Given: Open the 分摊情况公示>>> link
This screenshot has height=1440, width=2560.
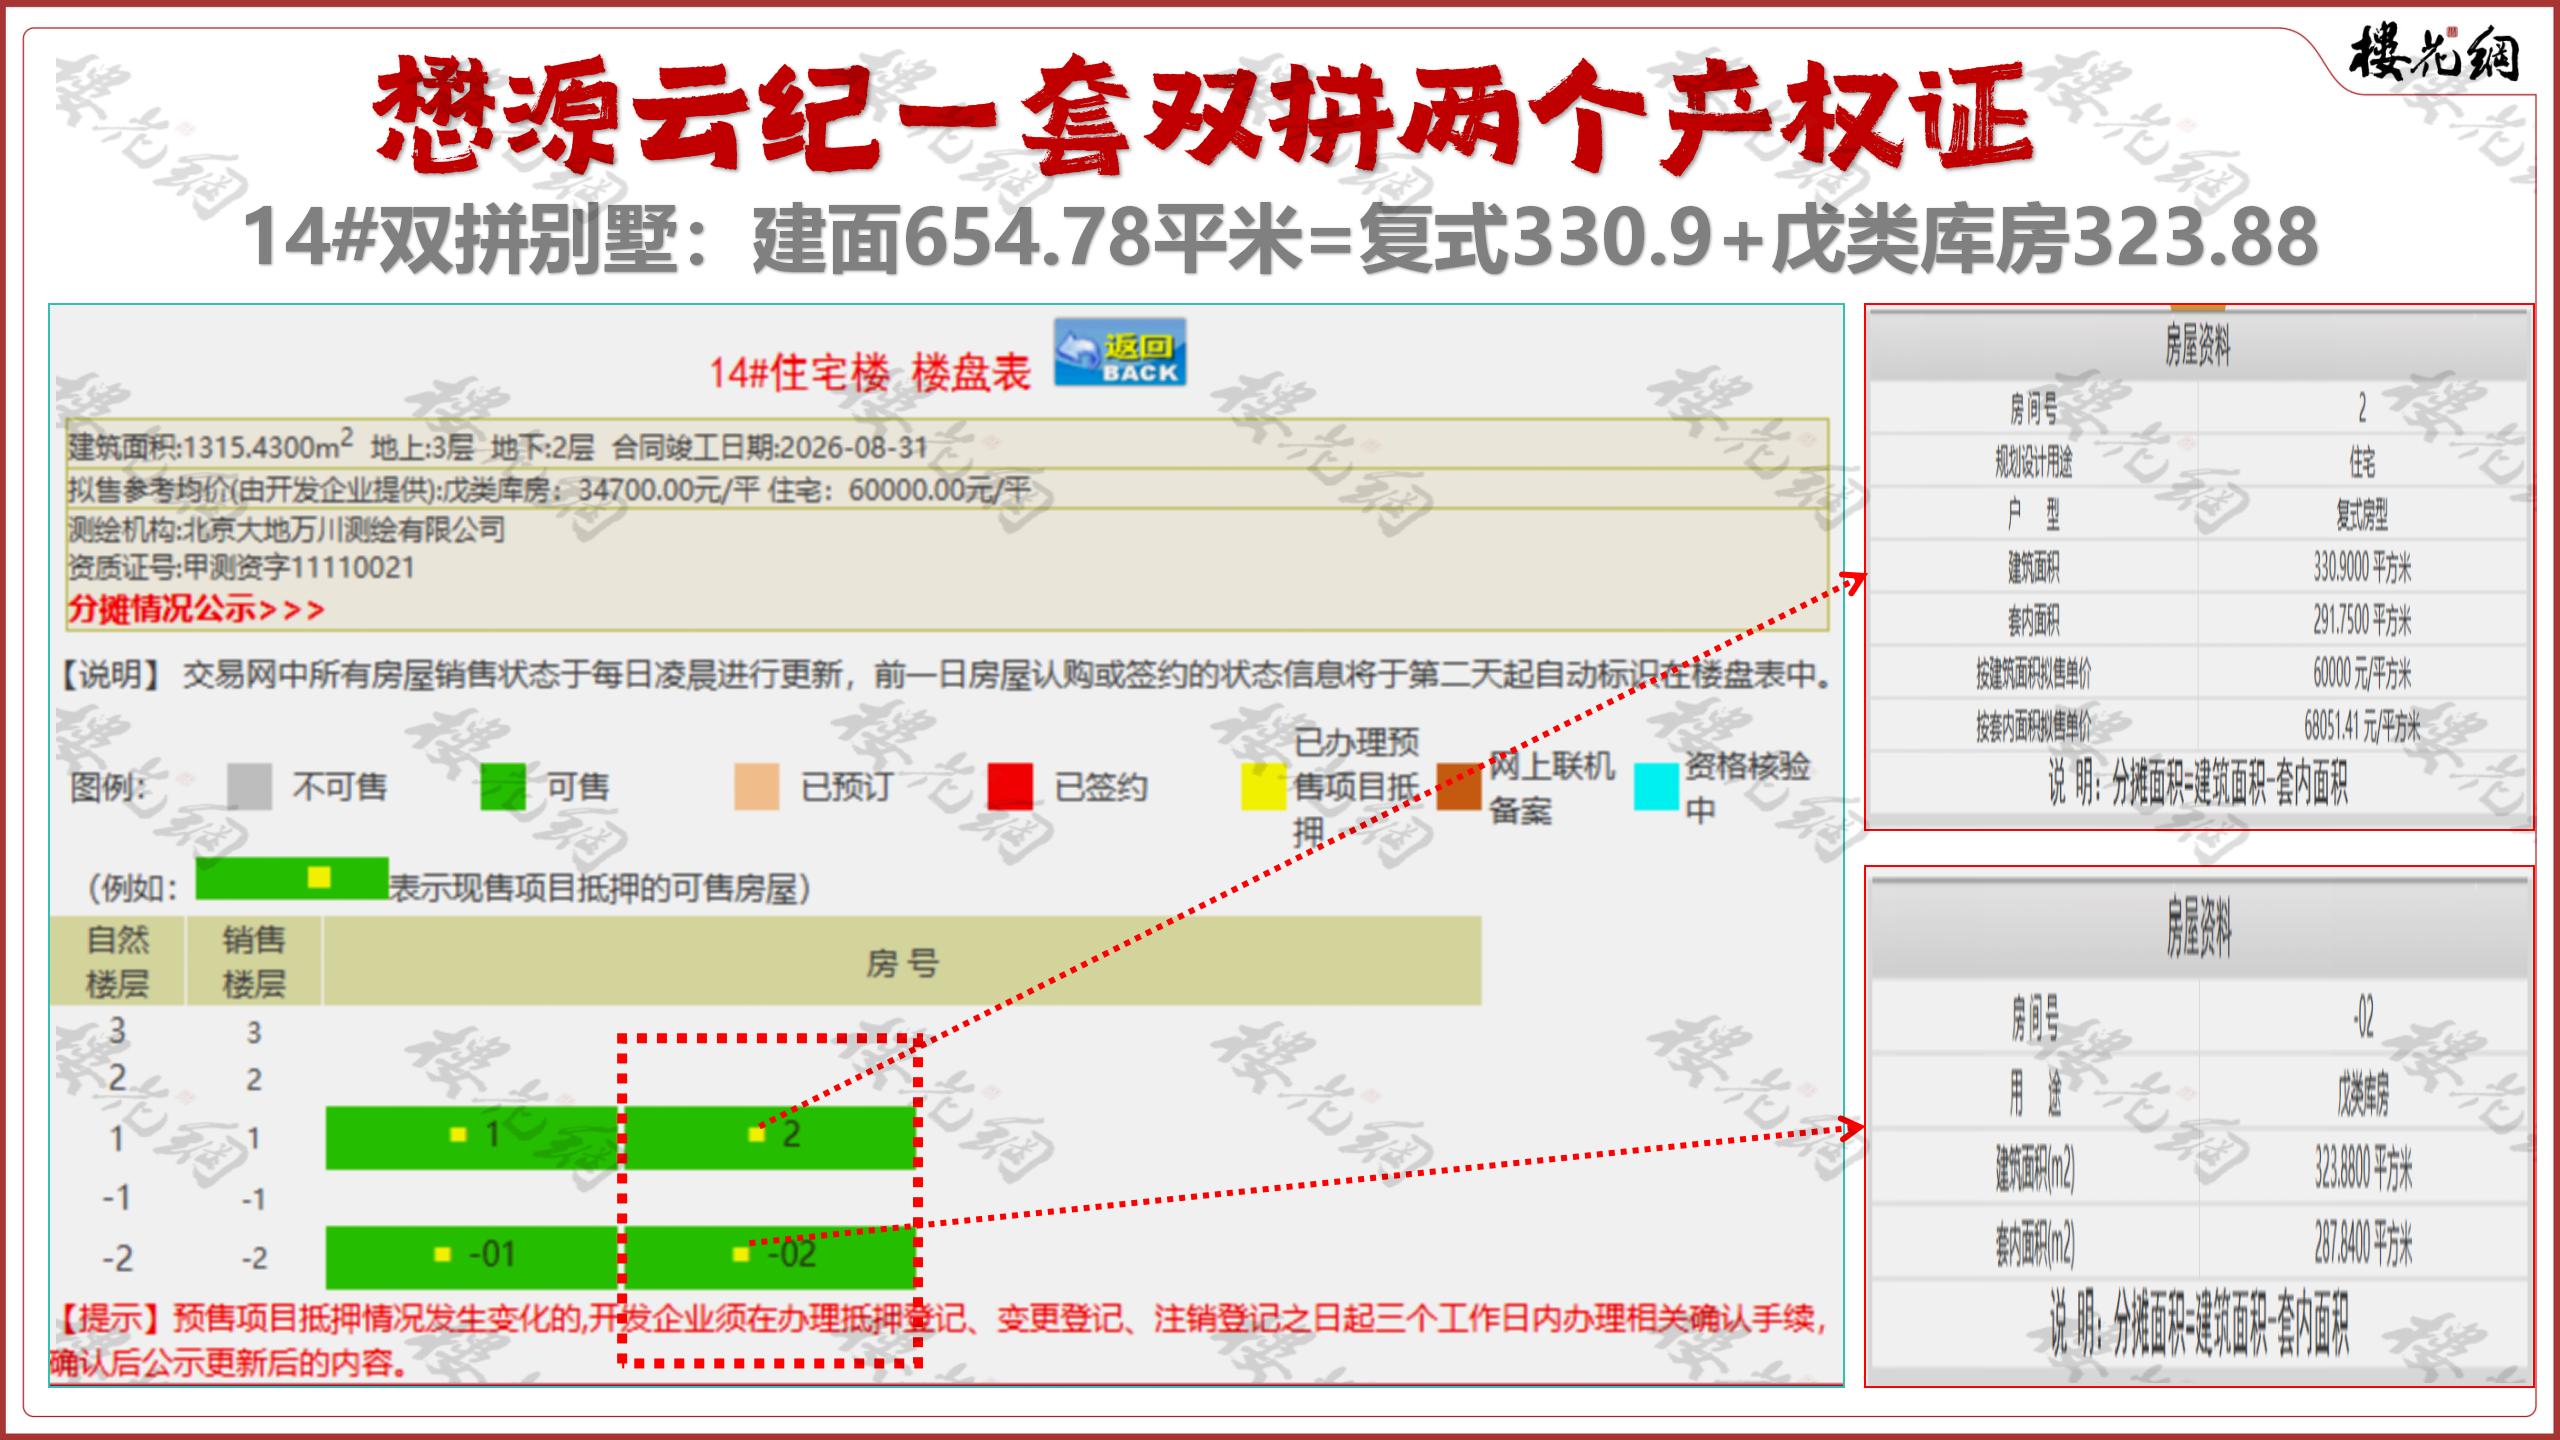Looking at the screenshot, I should click(196, 608).
